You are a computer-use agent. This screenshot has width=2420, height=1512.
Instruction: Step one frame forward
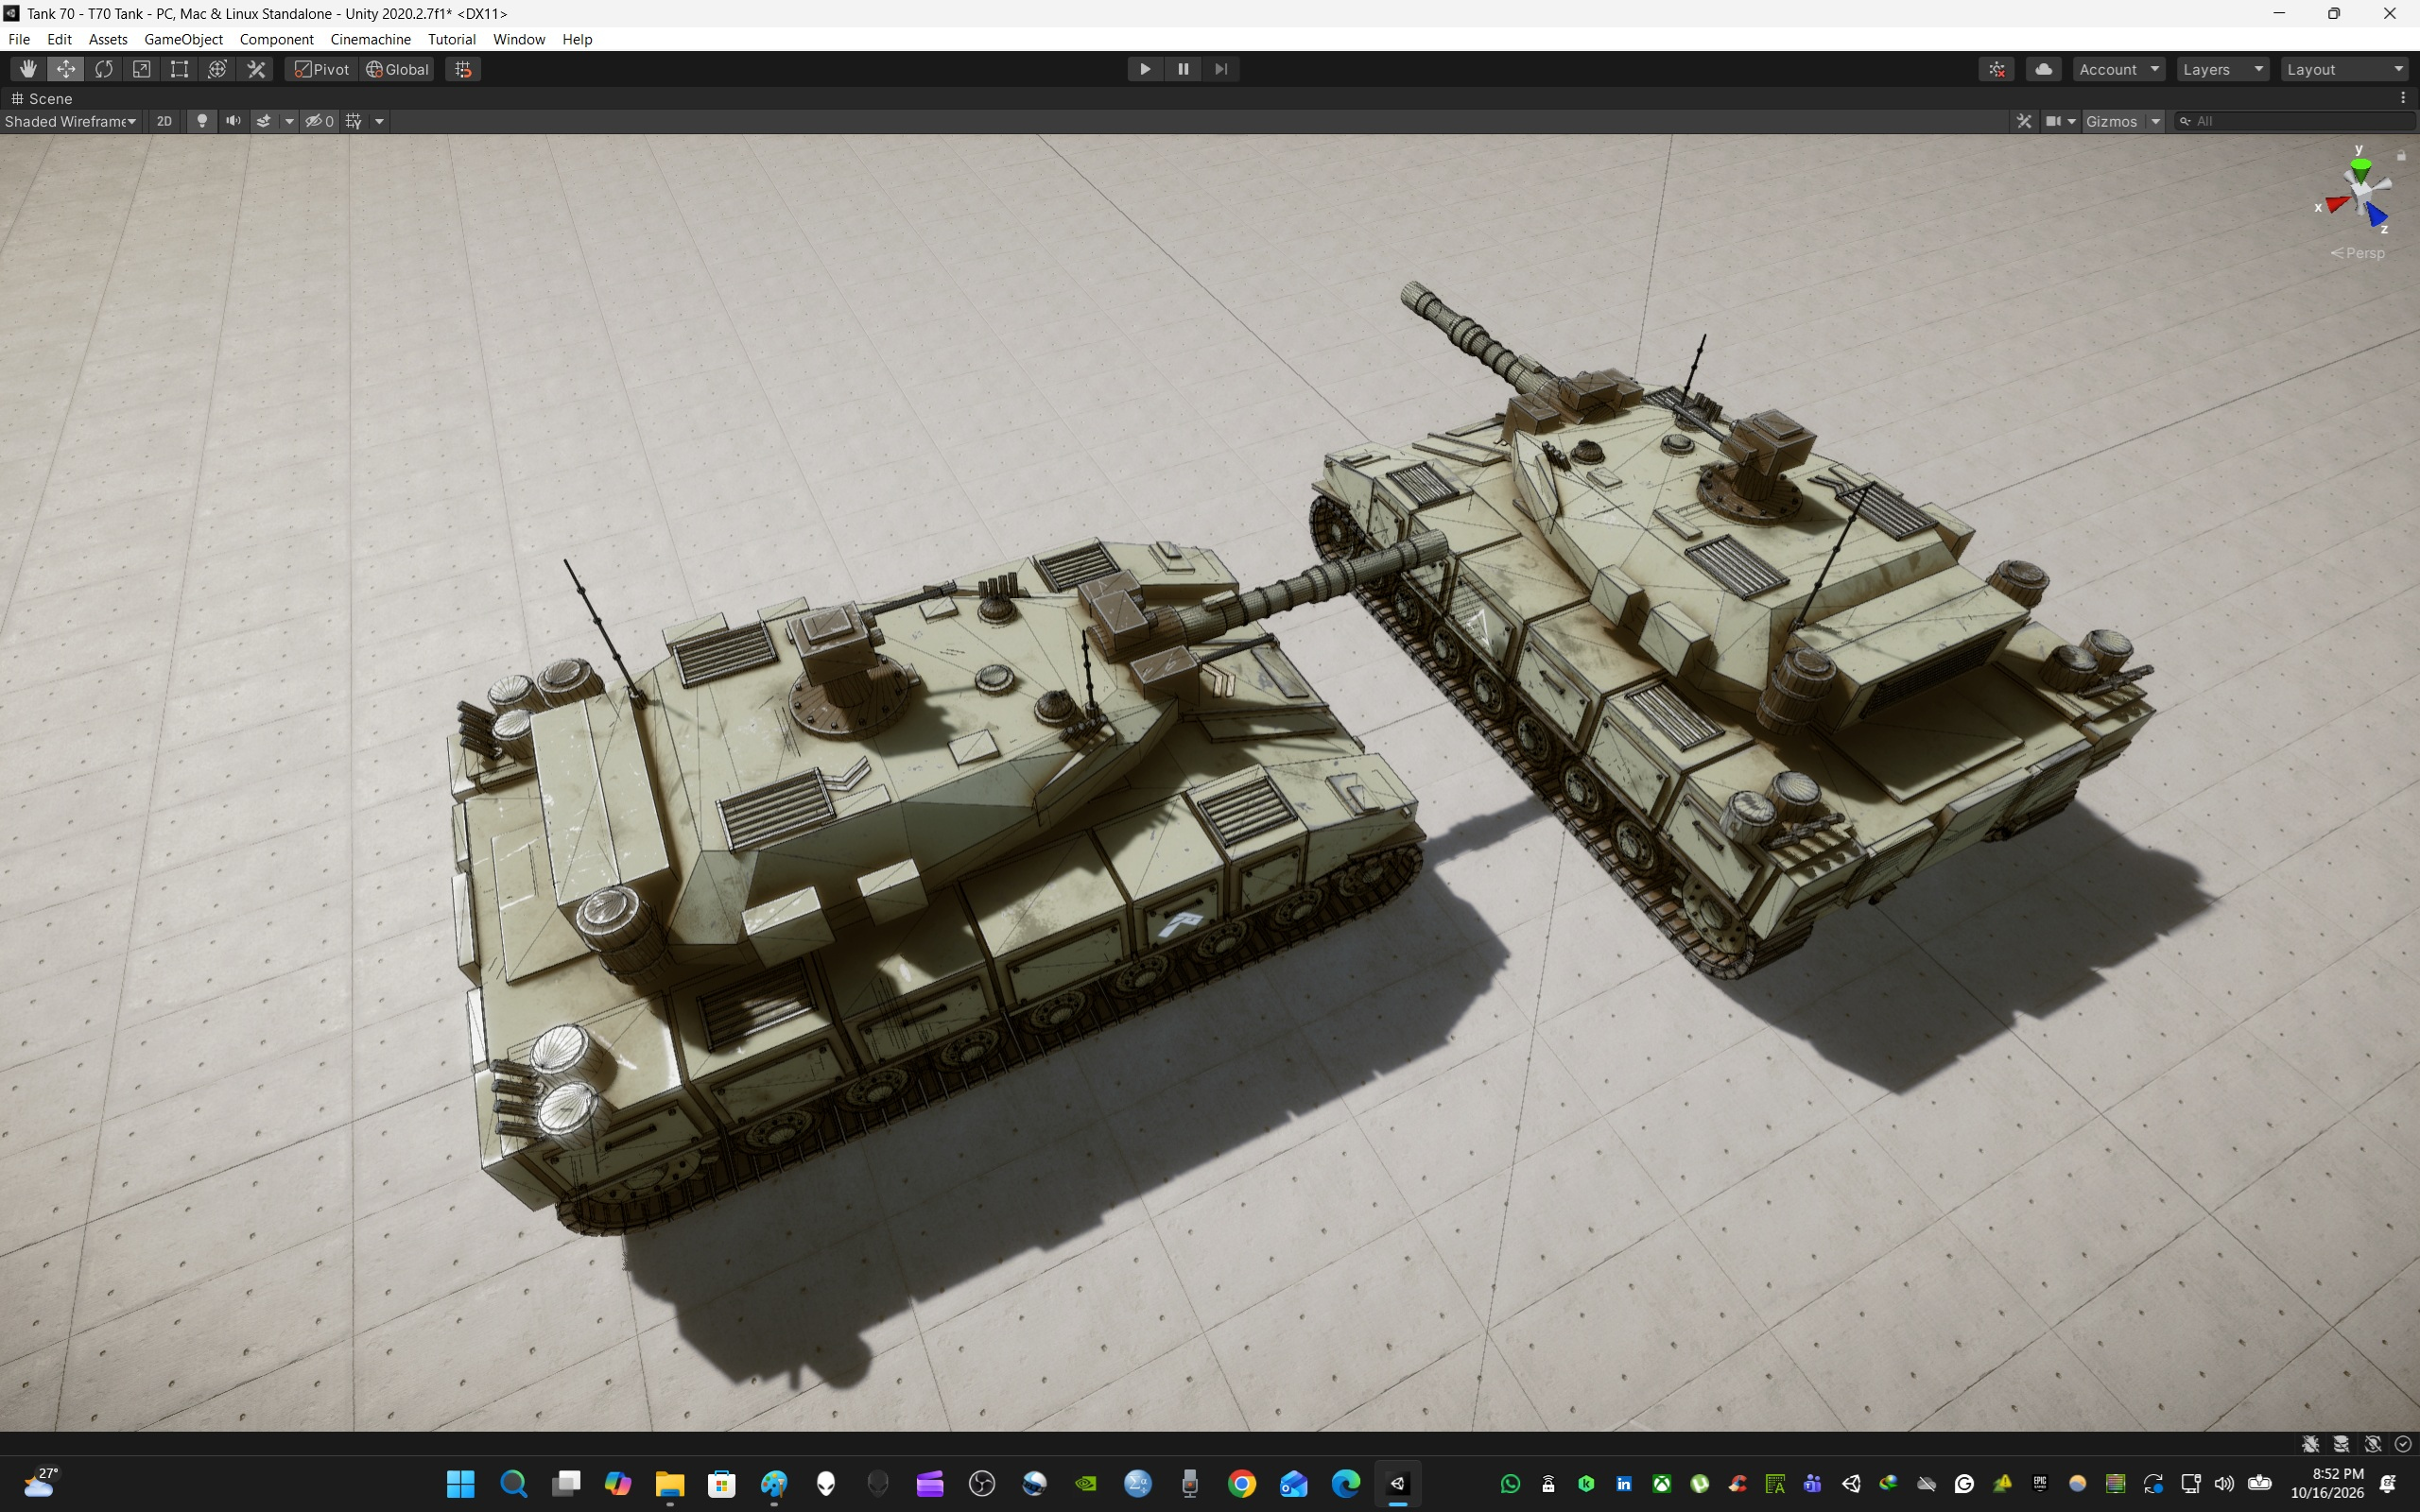(x=1221, y=69)
